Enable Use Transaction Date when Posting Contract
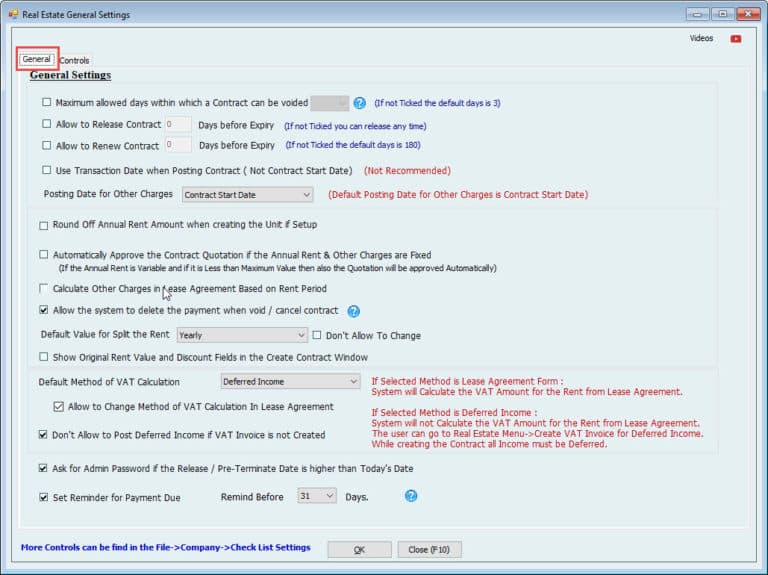 [x=47, y=170]
